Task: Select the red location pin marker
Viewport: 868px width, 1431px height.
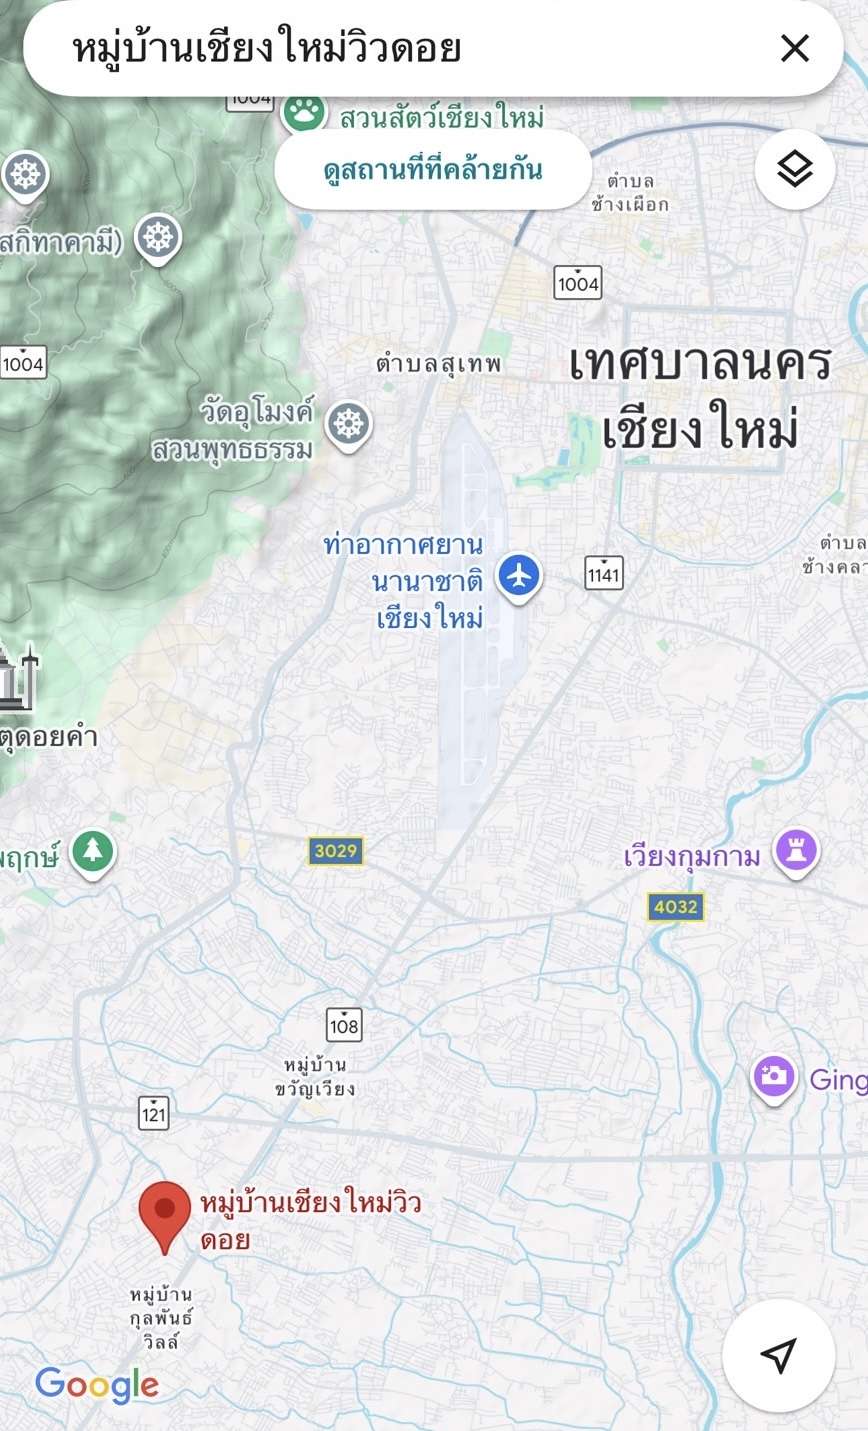Action: (165, 1216)
